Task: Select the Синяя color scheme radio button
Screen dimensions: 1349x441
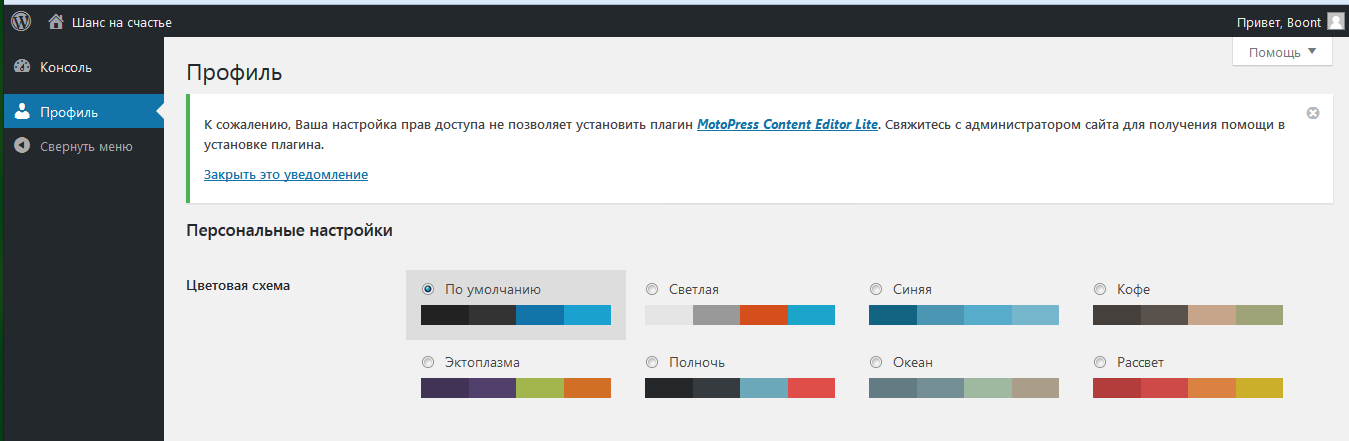Action: pyautogui.click(x=876, y=289)
